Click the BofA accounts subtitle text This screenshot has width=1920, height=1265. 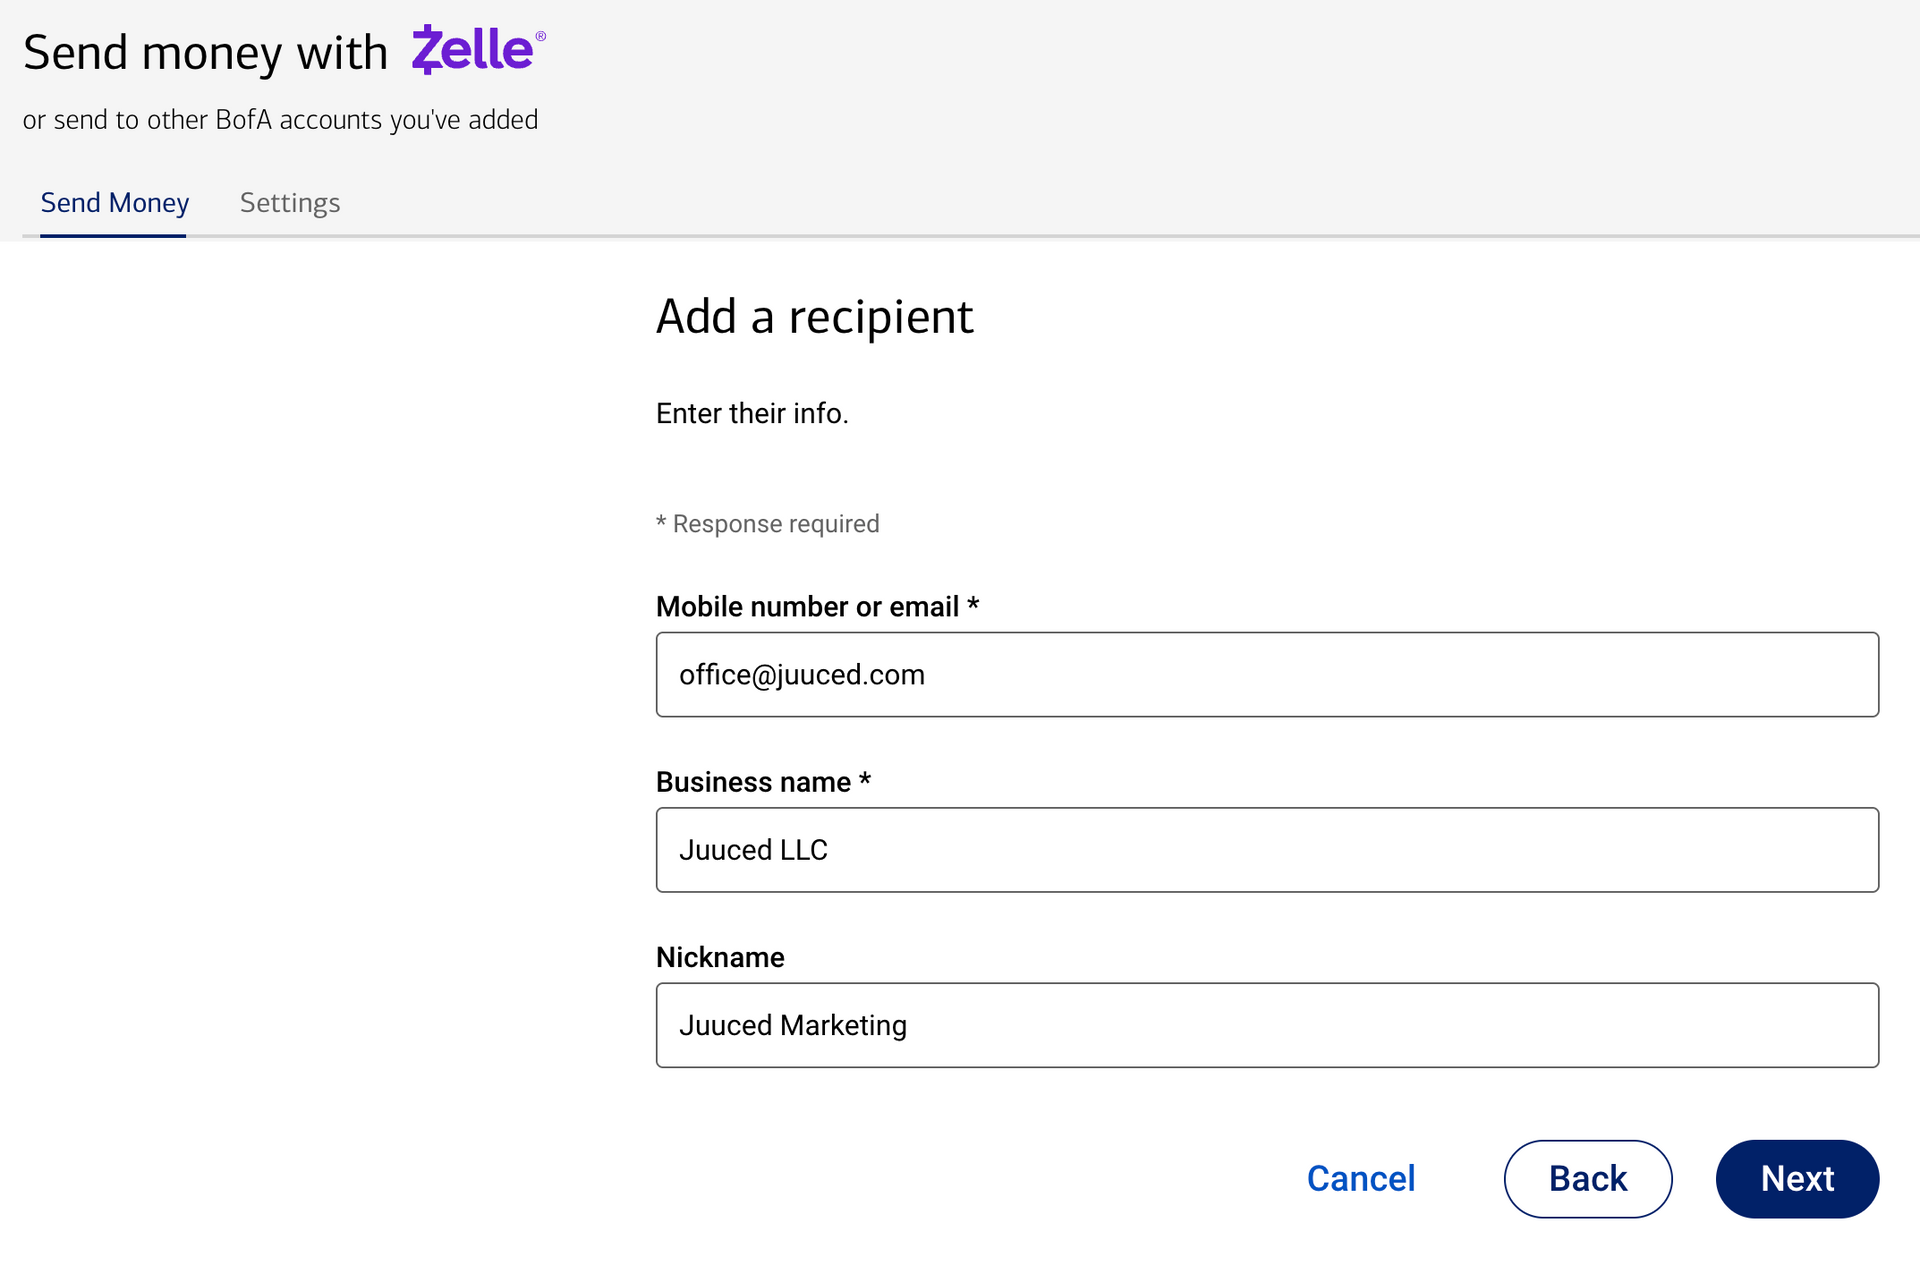[280, 120]
